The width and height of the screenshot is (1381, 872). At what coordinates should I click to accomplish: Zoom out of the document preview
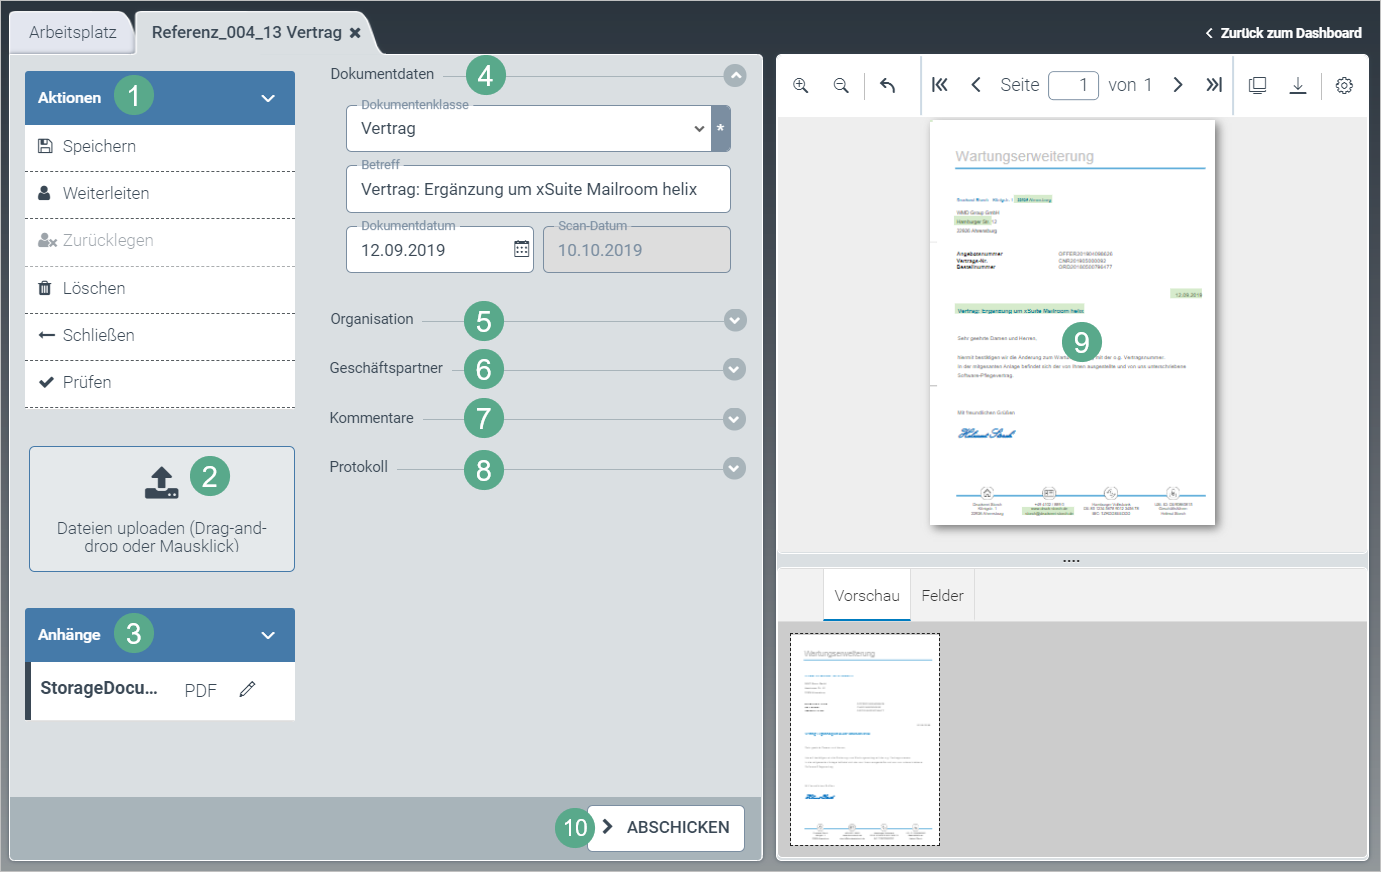841,86
